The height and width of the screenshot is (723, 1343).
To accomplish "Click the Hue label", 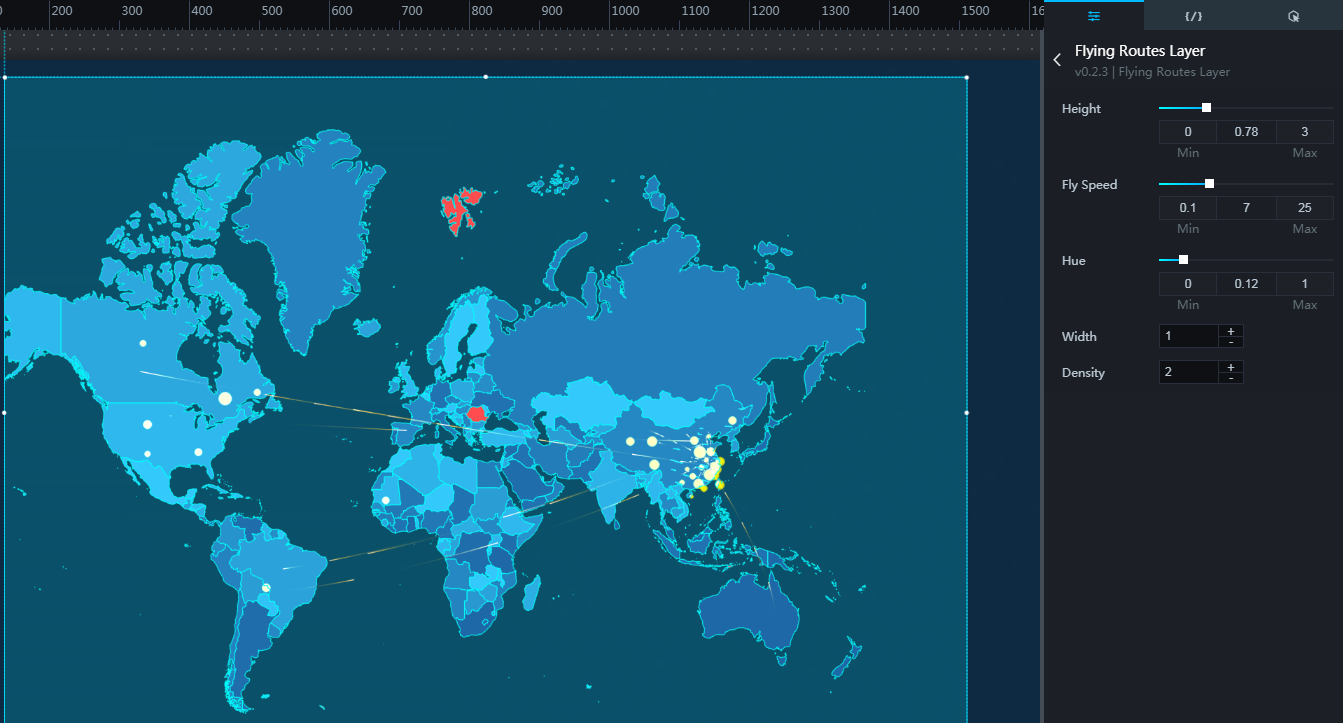I will tap(1074, 261).
